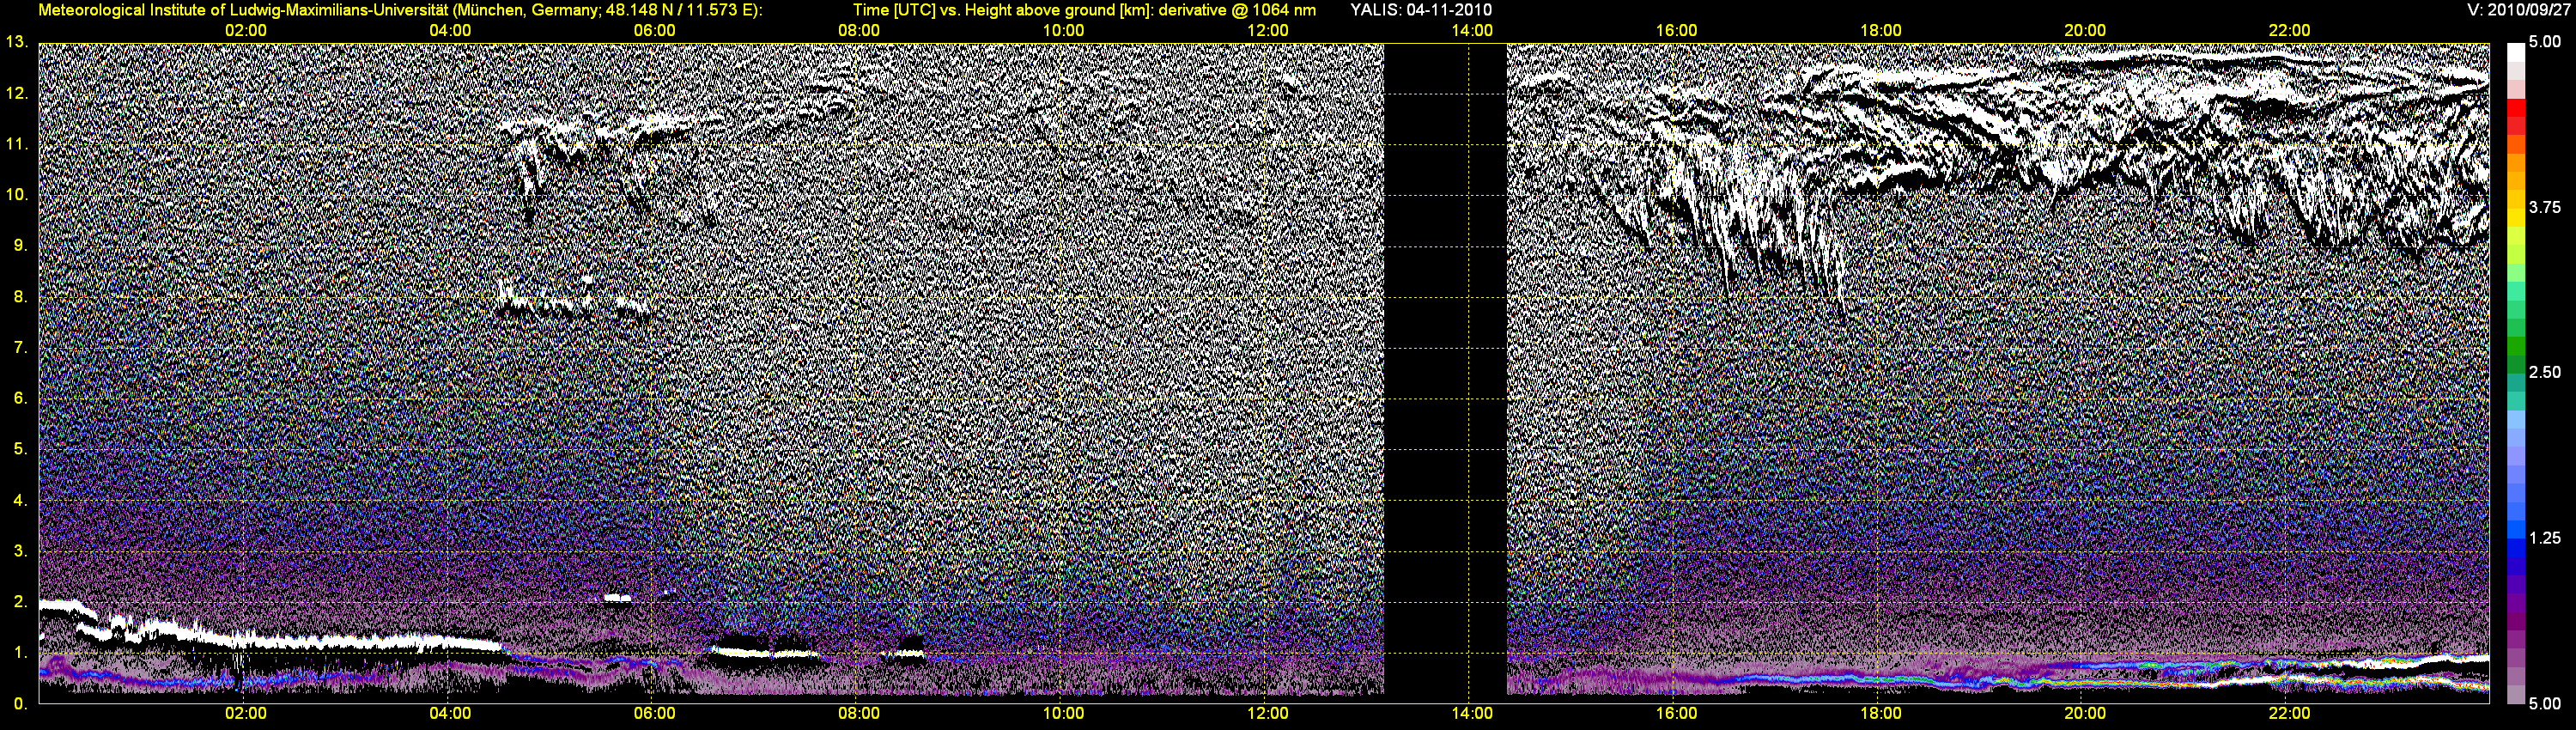Click the 'Time [UTC] vs. Height above ground' heading
The image size is (2576, 730).
1084,10
